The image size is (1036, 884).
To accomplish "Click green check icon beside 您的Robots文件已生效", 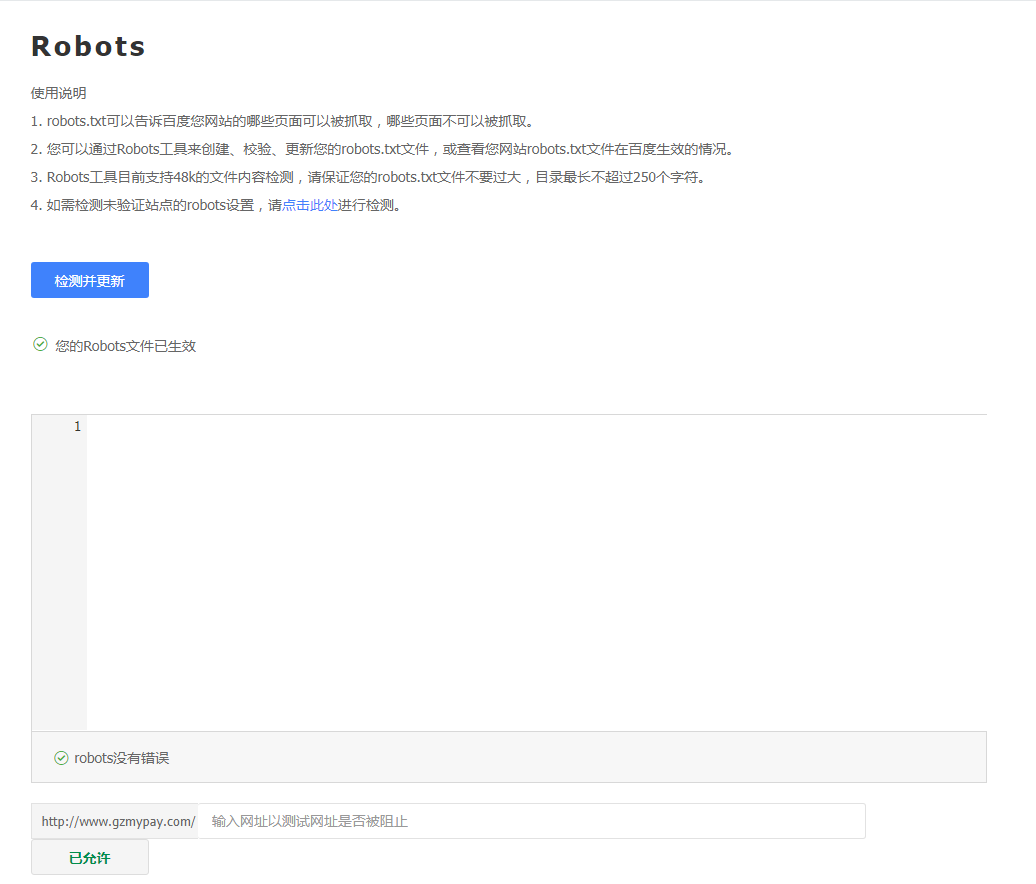I will [40, 345].
